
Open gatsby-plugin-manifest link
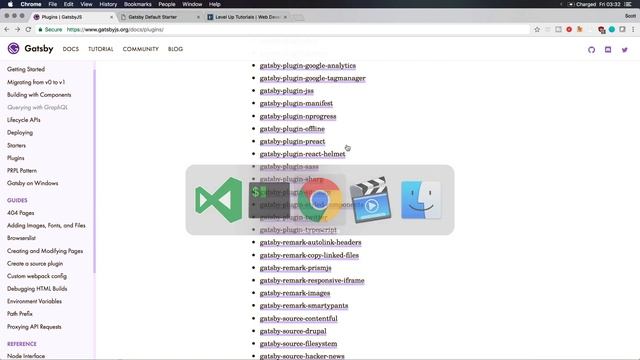[x=296, y=104]
